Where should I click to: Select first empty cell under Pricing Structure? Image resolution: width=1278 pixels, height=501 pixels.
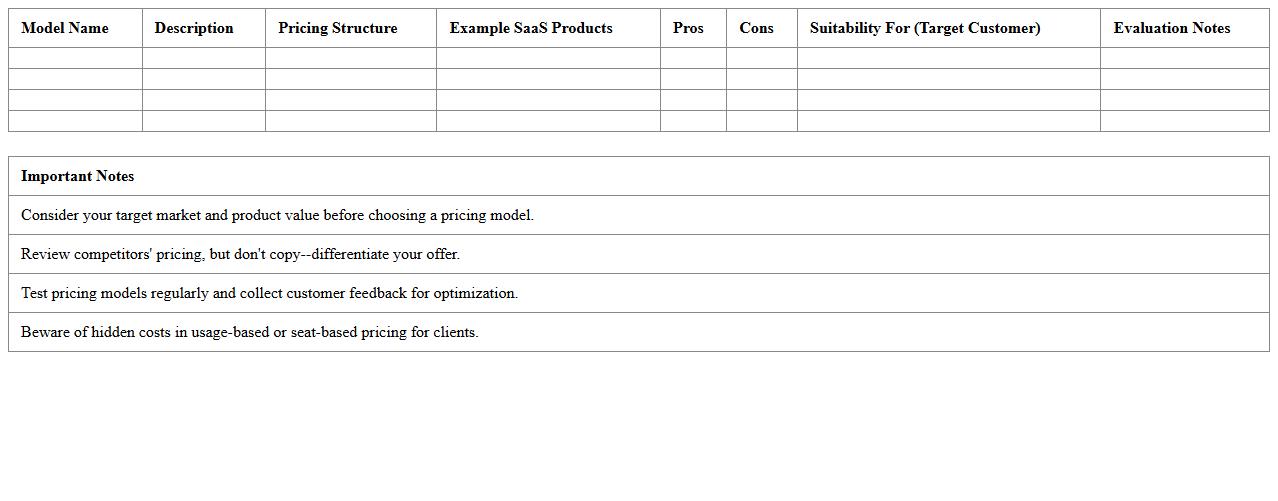click(x=351, y=58)
